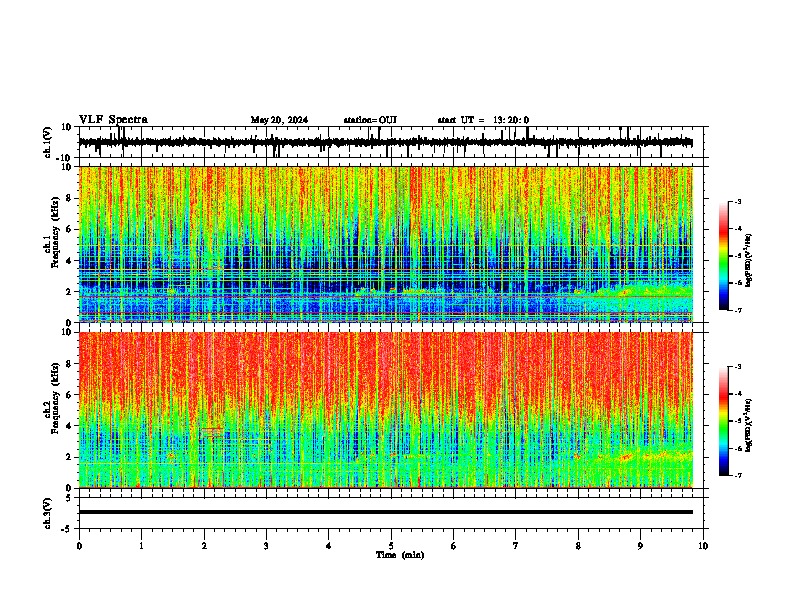
Task: Click the ch.2 "Frequency (kHz)" axis label
Action: coord(55,398)
